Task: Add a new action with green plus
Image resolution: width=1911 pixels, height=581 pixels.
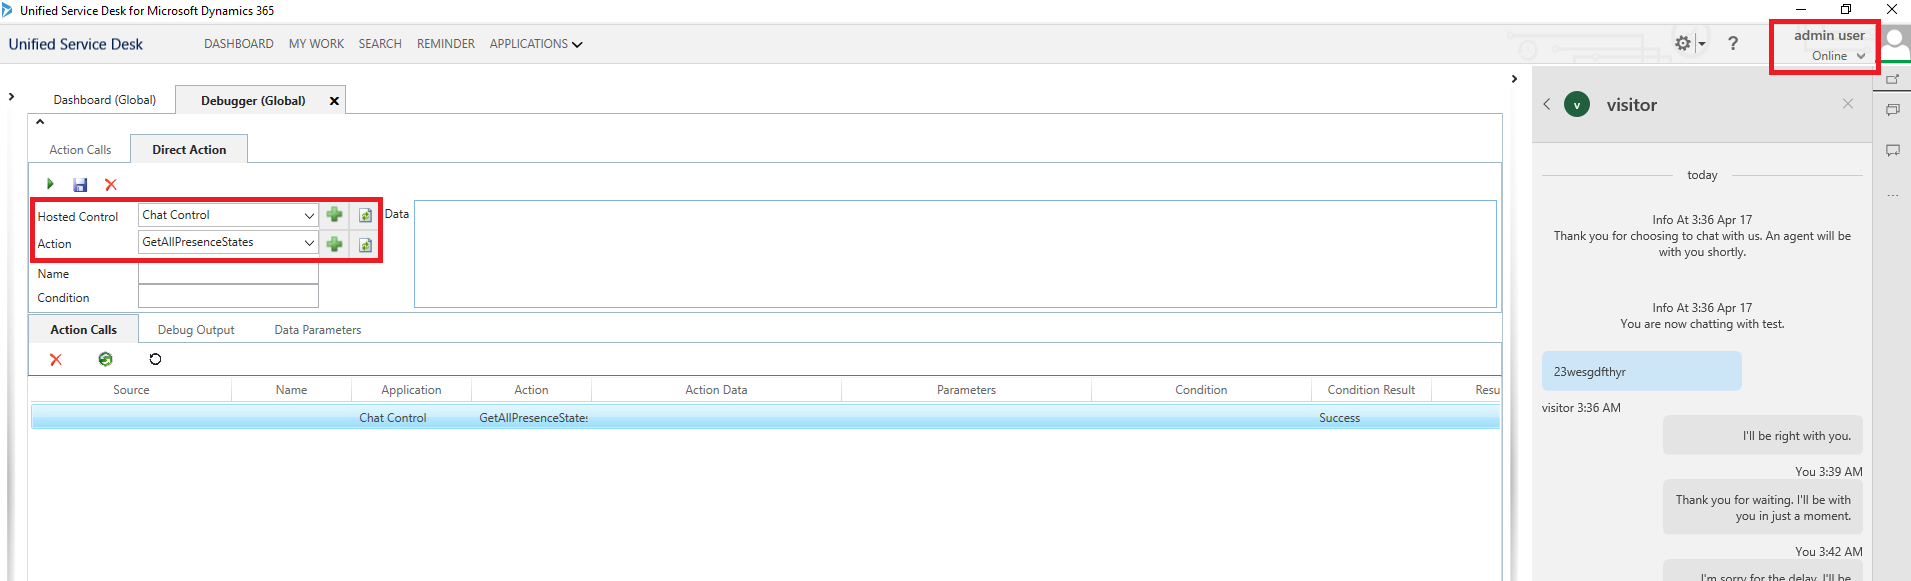Action: tap(335, 243)
